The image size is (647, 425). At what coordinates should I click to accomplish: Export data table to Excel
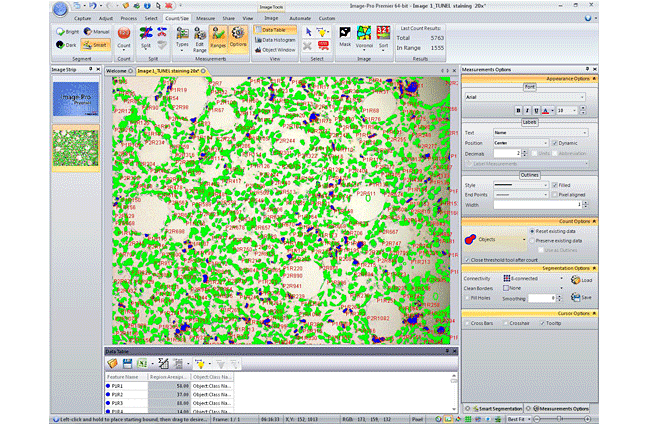tap(142, 364)
